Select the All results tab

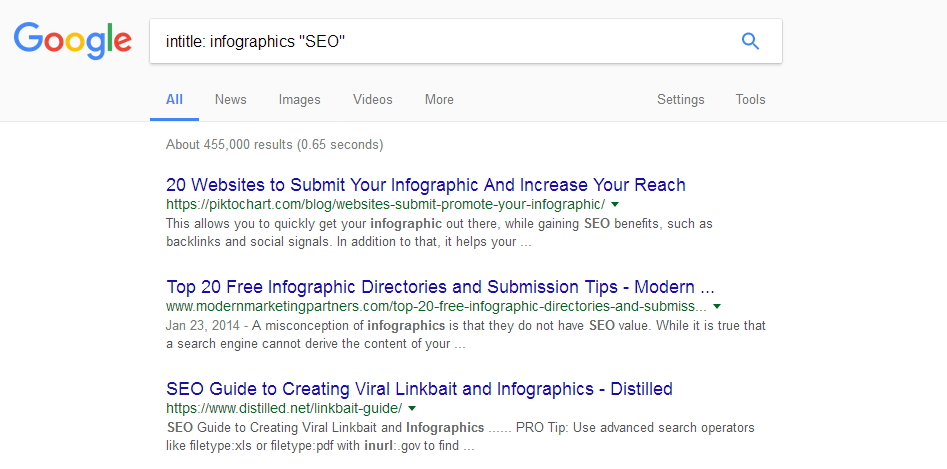click(x=175, y=100)
